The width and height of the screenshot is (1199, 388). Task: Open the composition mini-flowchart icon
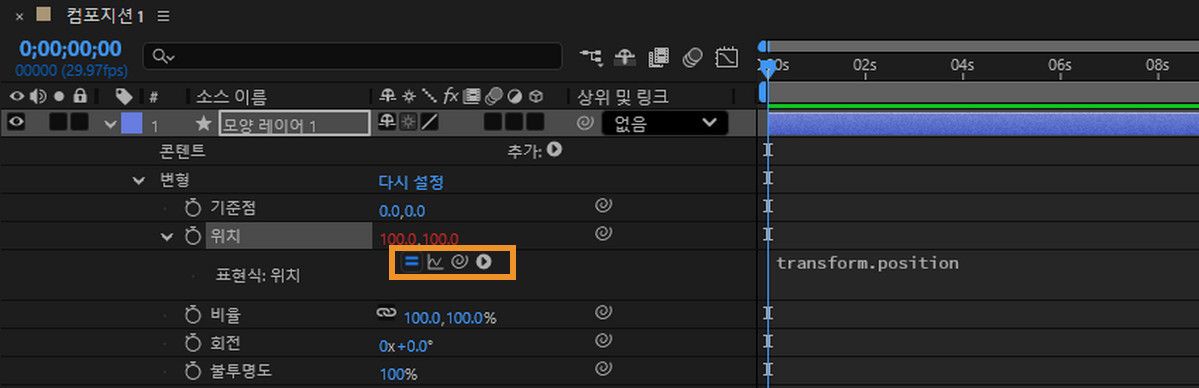click(x=591, y=57)
